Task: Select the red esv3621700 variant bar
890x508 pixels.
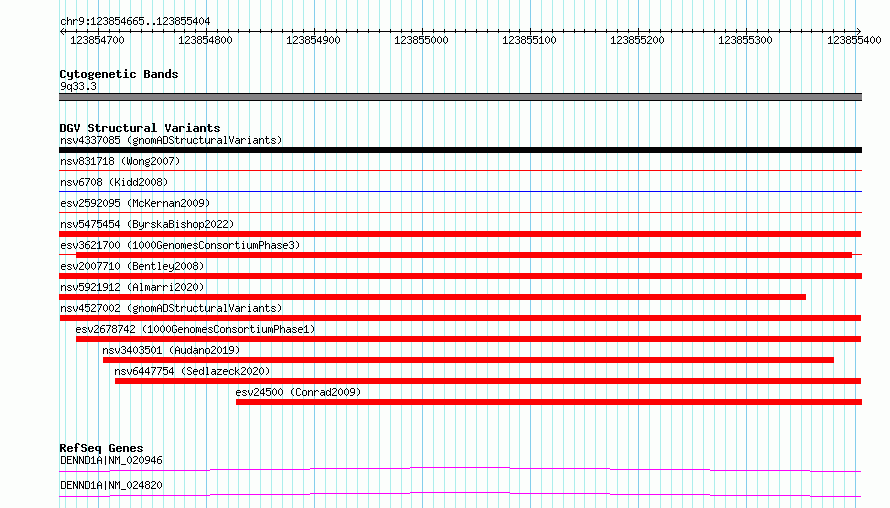Action: point(464,255)
